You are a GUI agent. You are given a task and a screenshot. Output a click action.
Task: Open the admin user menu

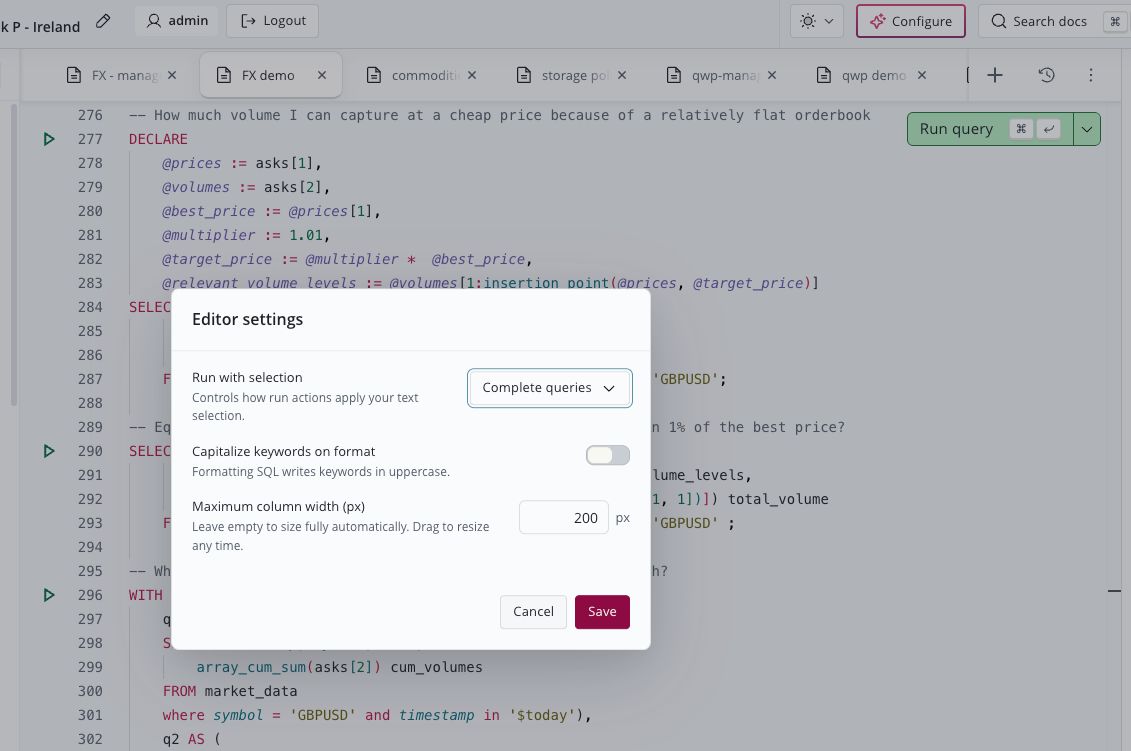point(177,21)
